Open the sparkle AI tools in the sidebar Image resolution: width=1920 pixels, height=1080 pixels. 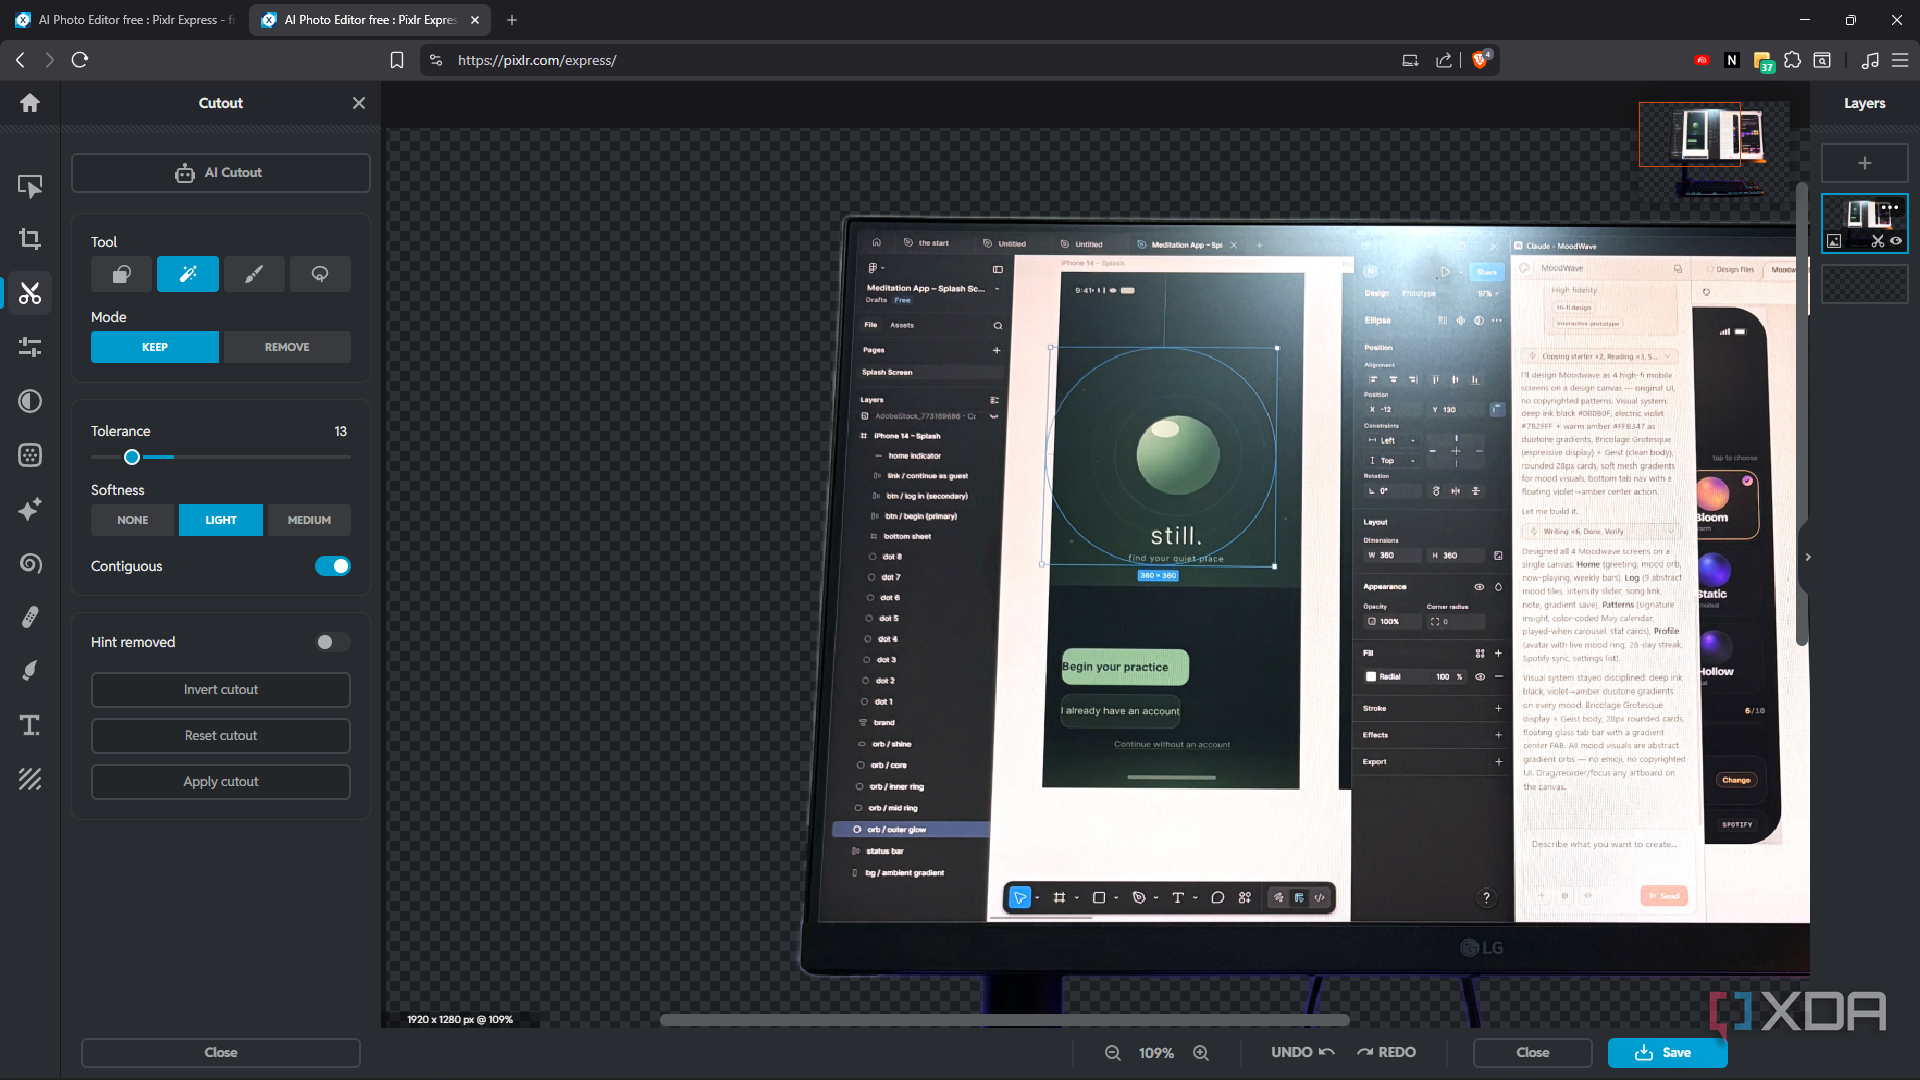point(30,509)
